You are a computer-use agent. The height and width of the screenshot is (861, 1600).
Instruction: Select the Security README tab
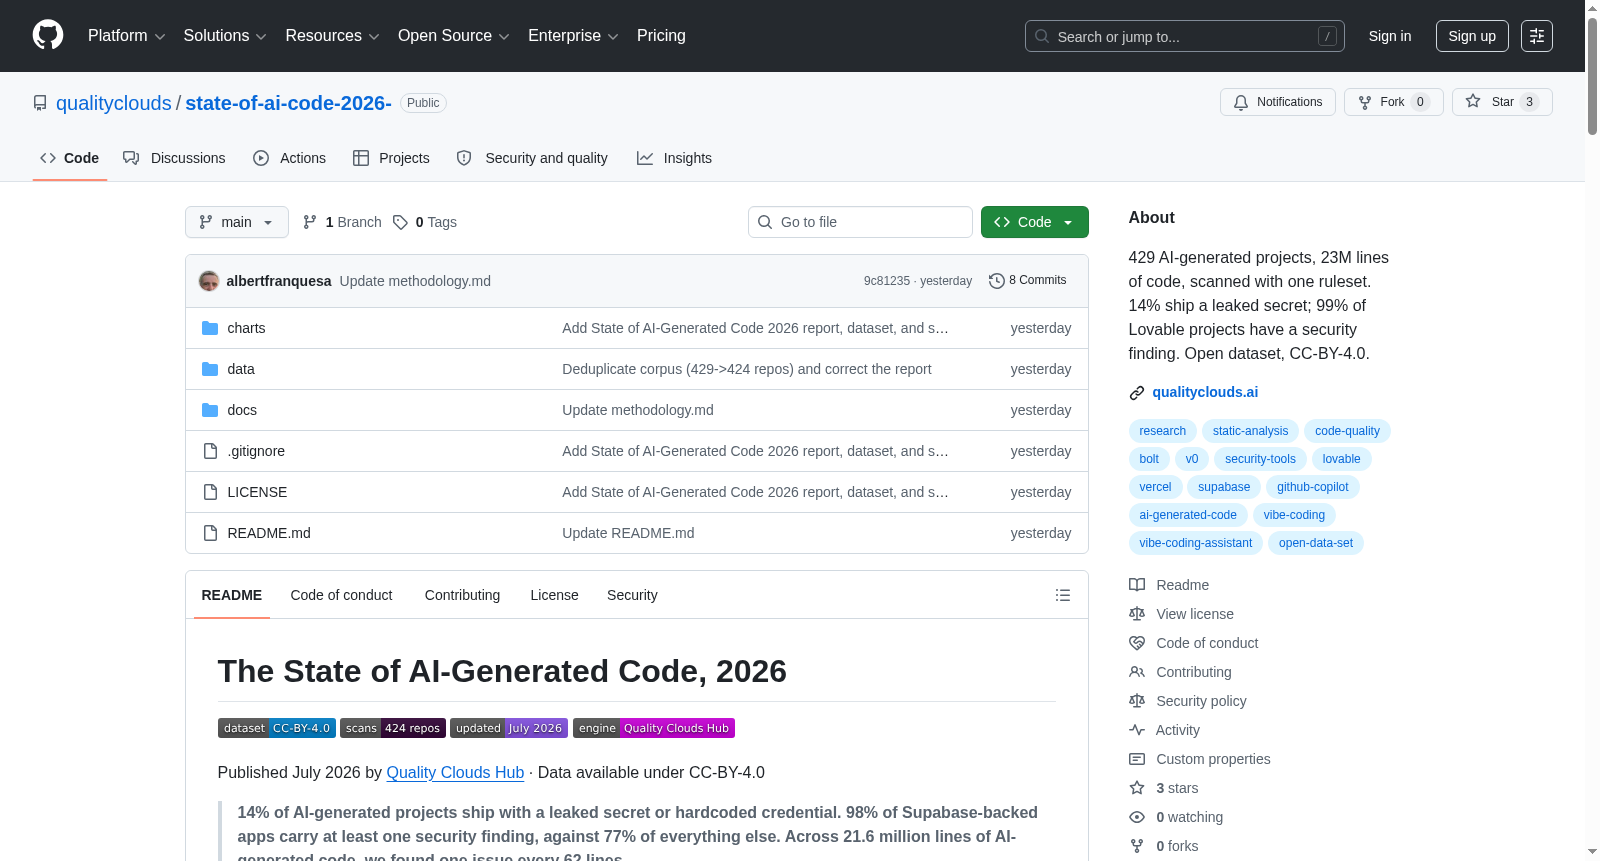[632, 595]
